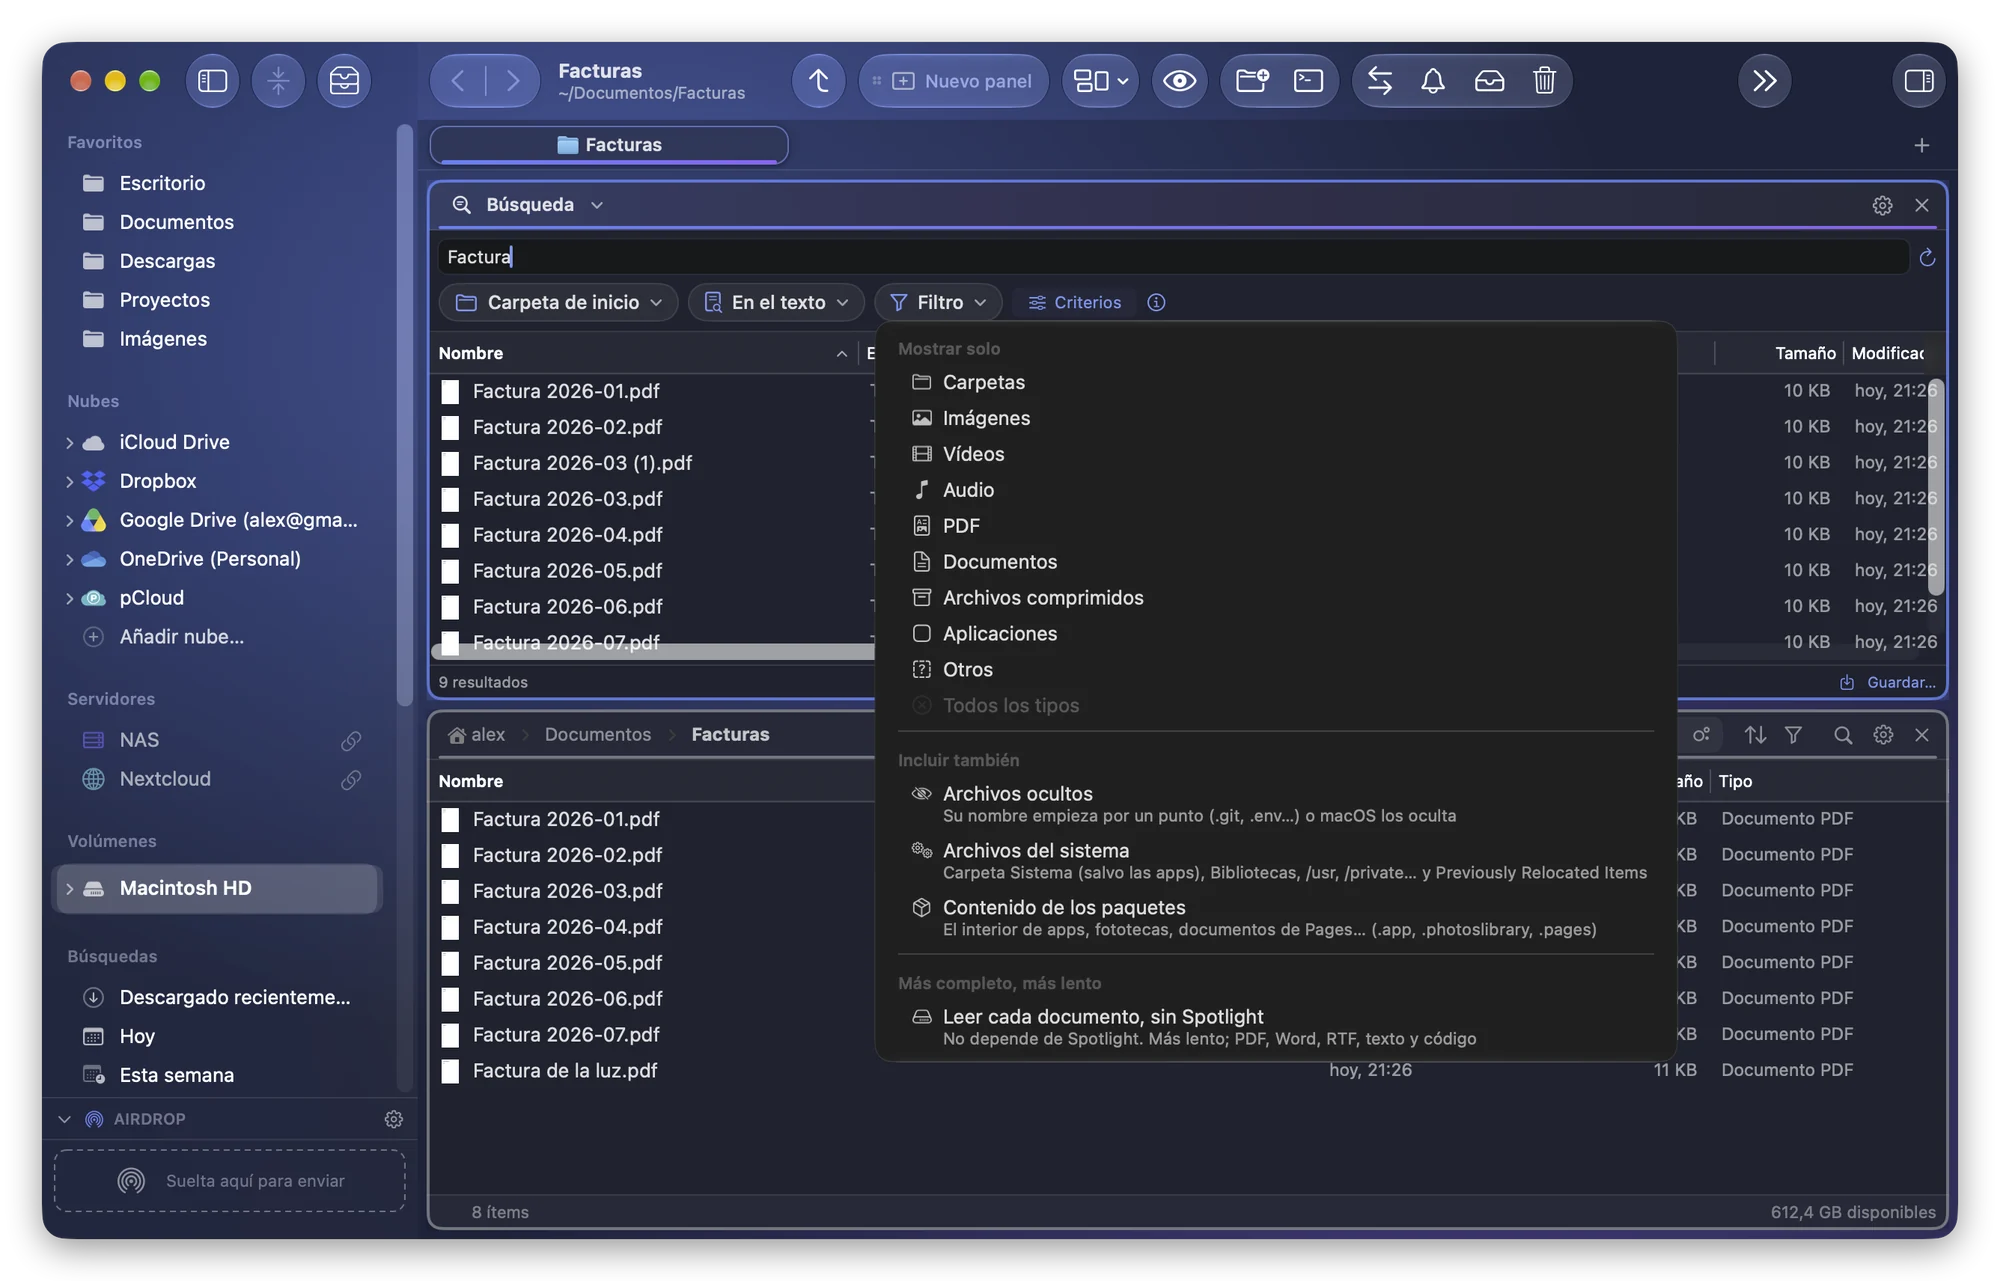The width and height of the screenshot is (2000, 1281).
Task: Click the info icon beside Criterios
Action: pos(1156,302)
